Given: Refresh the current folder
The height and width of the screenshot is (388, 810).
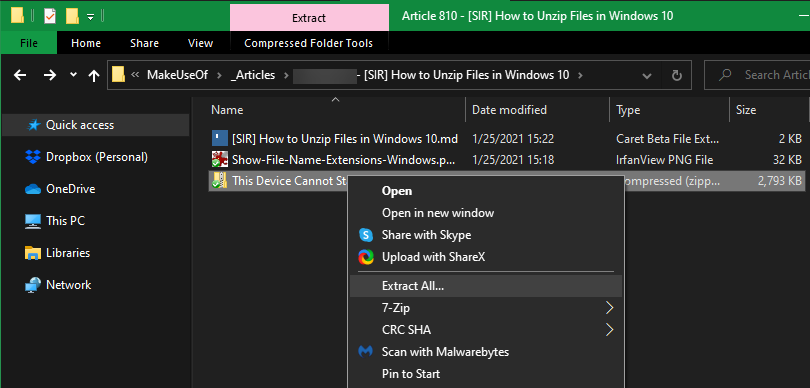Looking at the screenshot, I should (x=677, y=76).
